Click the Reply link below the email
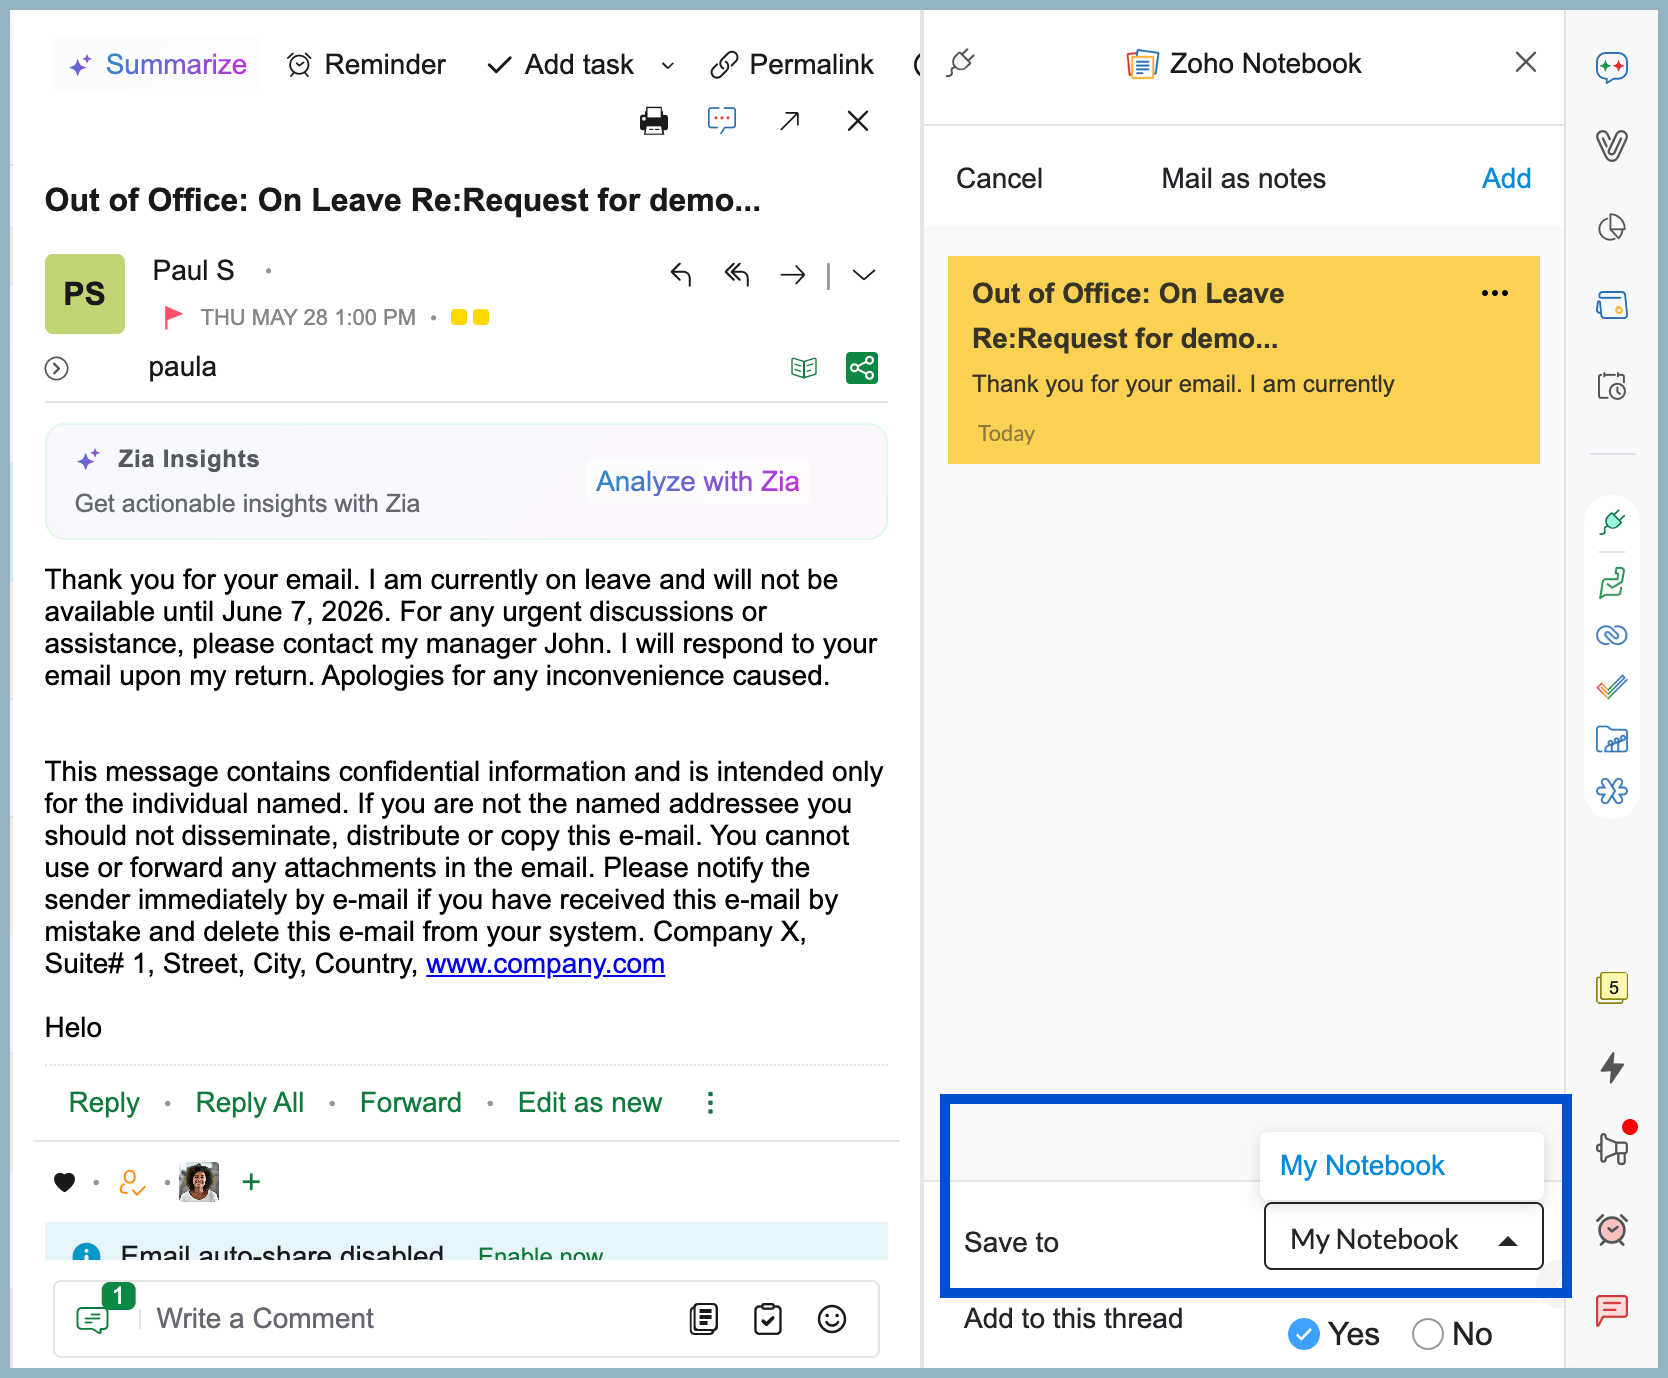The height and width of the screenshot is (1378, 1668). [104, 1103]
